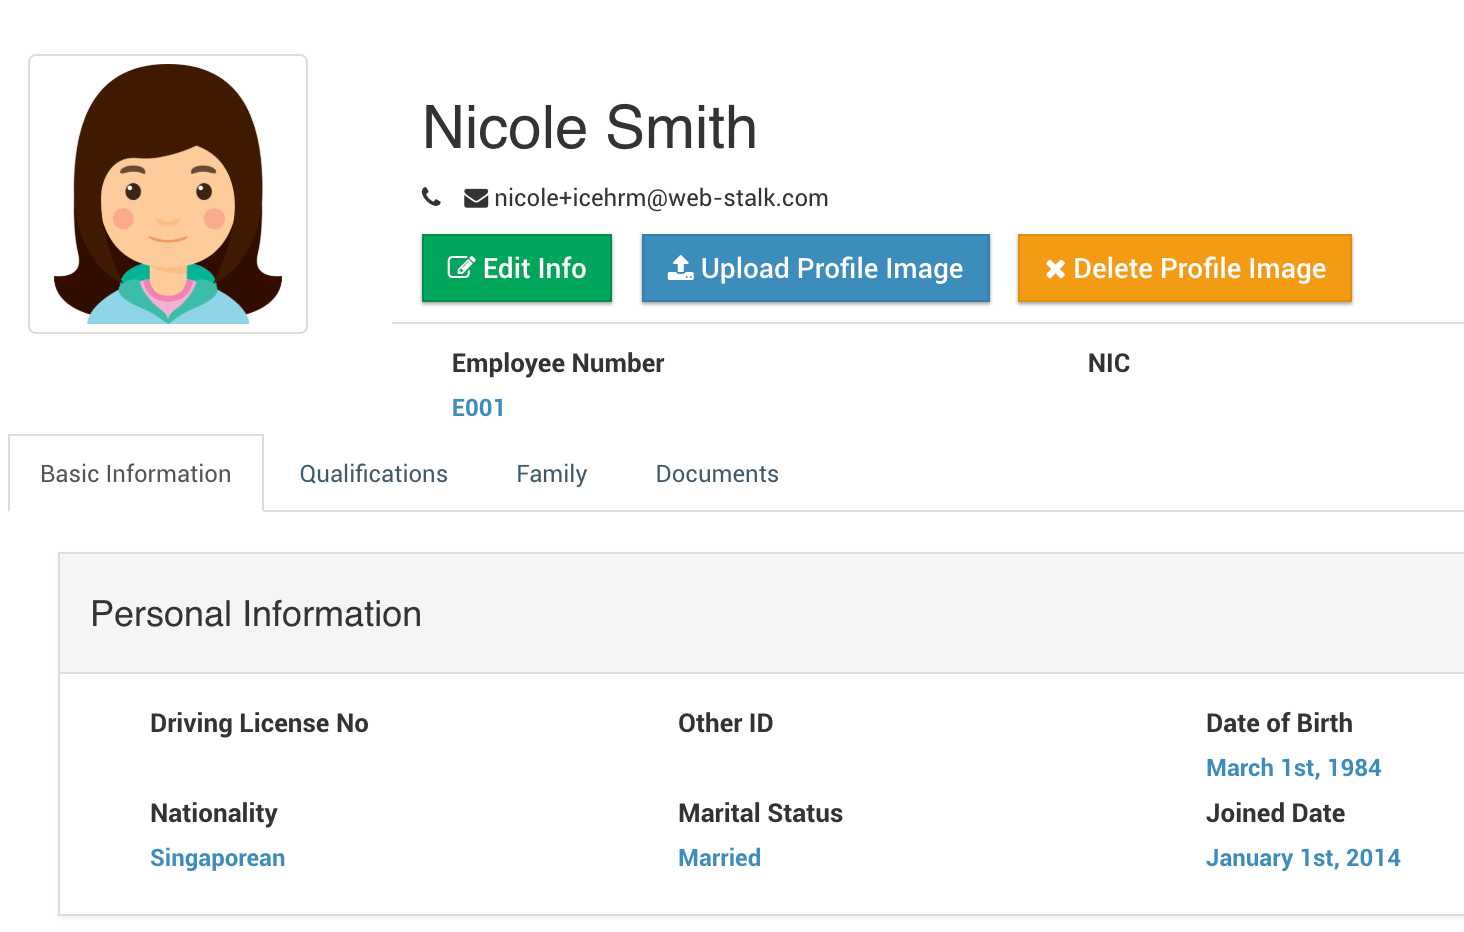Click the Married marital status link
The width and height of the screenshot is (1464, 932).
719,857
